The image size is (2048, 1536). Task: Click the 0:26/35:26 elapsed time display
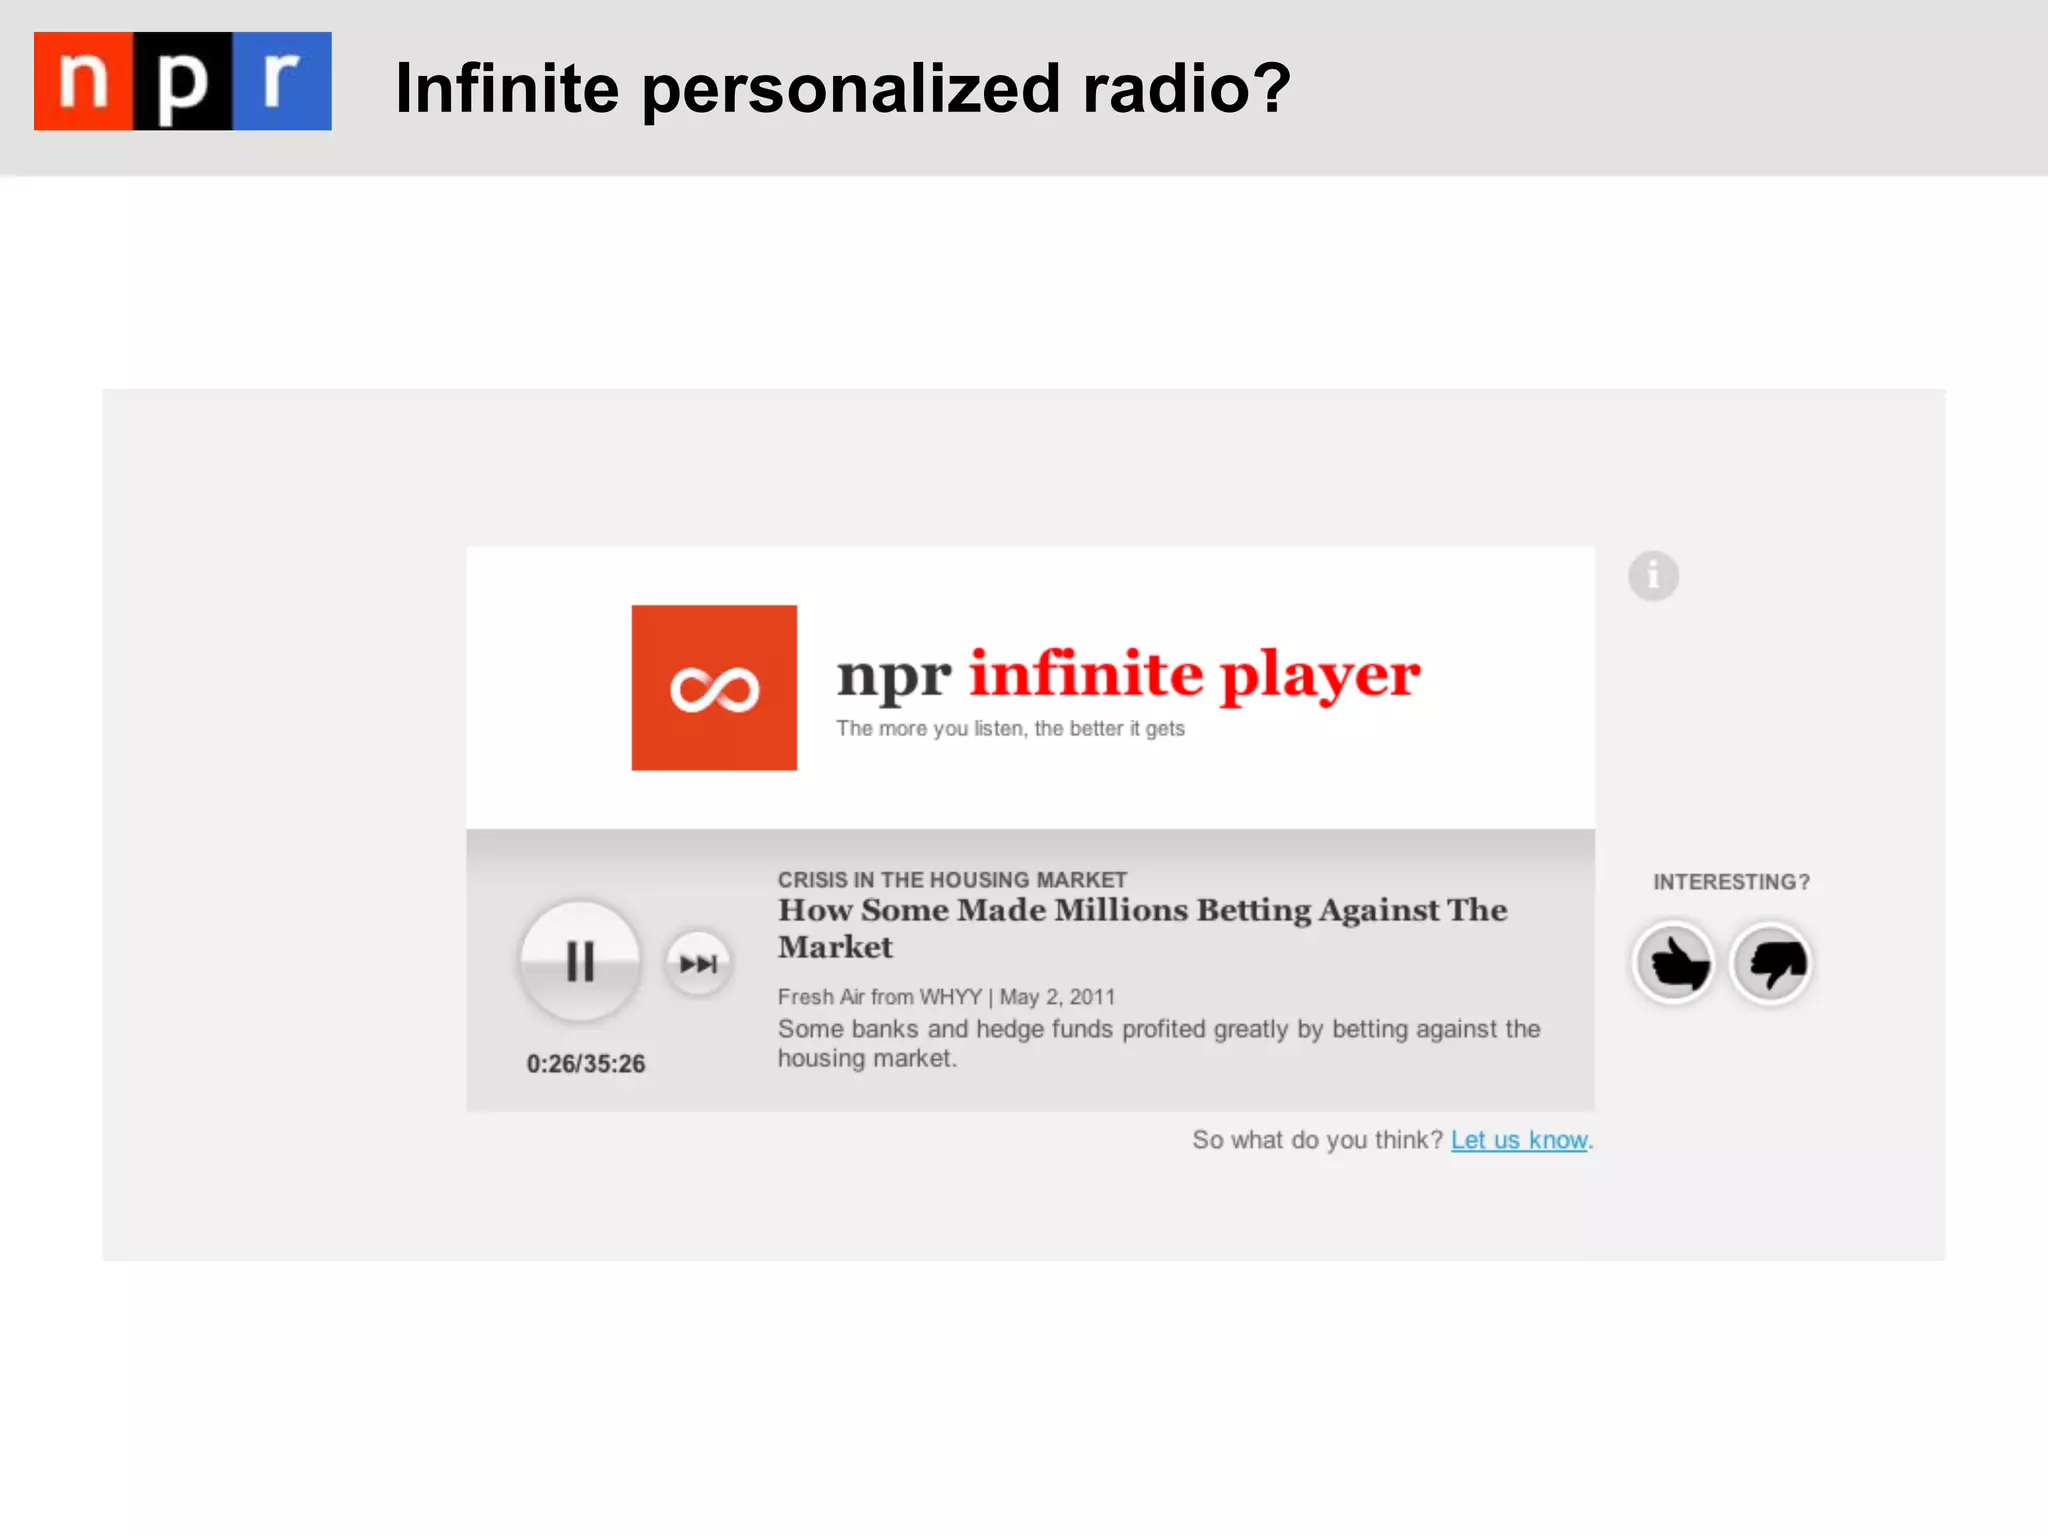(x=586, y=1064)
